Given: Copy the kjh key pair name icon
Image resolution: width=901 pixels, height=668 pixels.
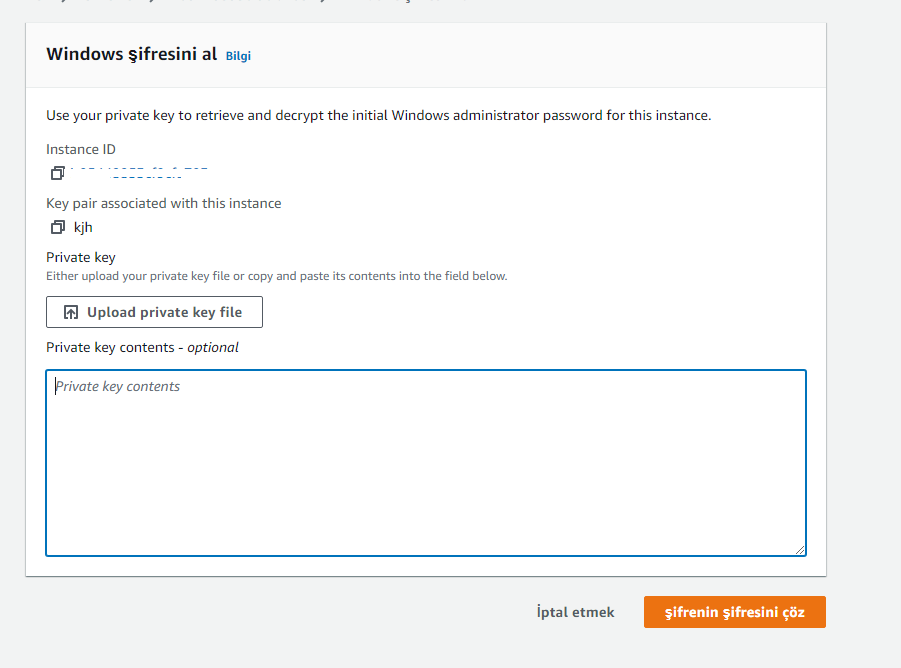Looking at the screenshot, I should pyautogui.click(x=57, y=227).
